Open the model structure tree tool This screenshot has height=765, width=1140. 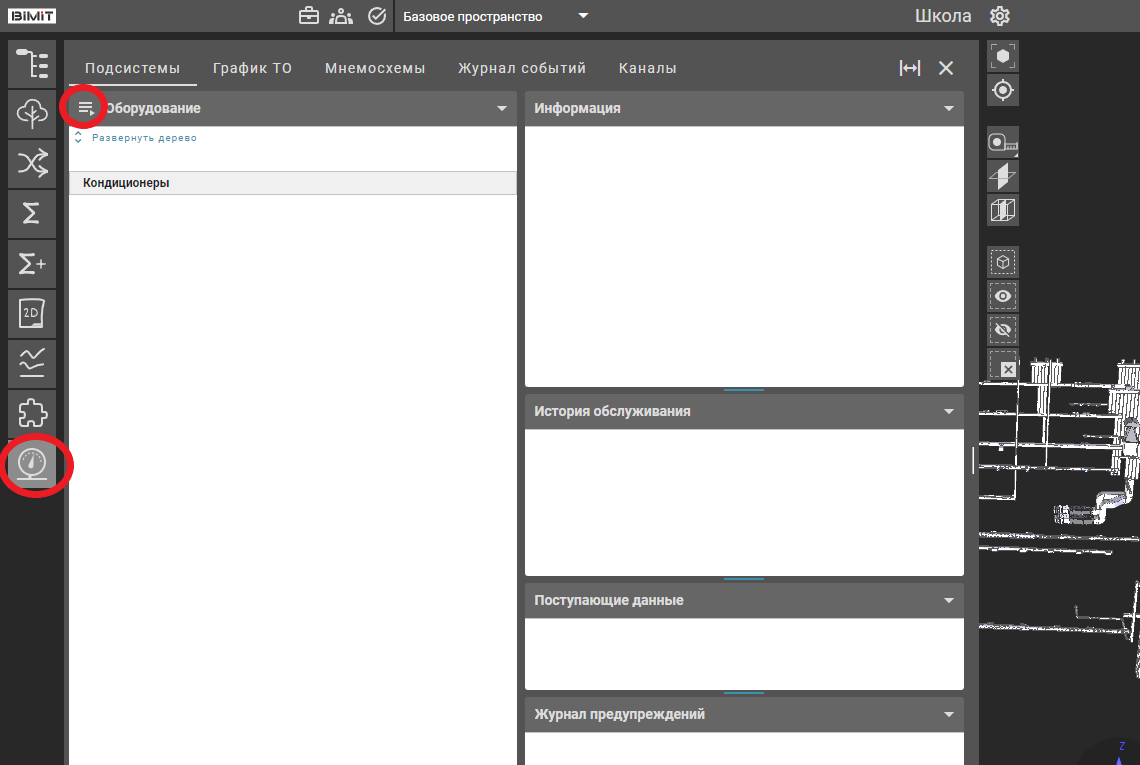[x=32, y=63]
